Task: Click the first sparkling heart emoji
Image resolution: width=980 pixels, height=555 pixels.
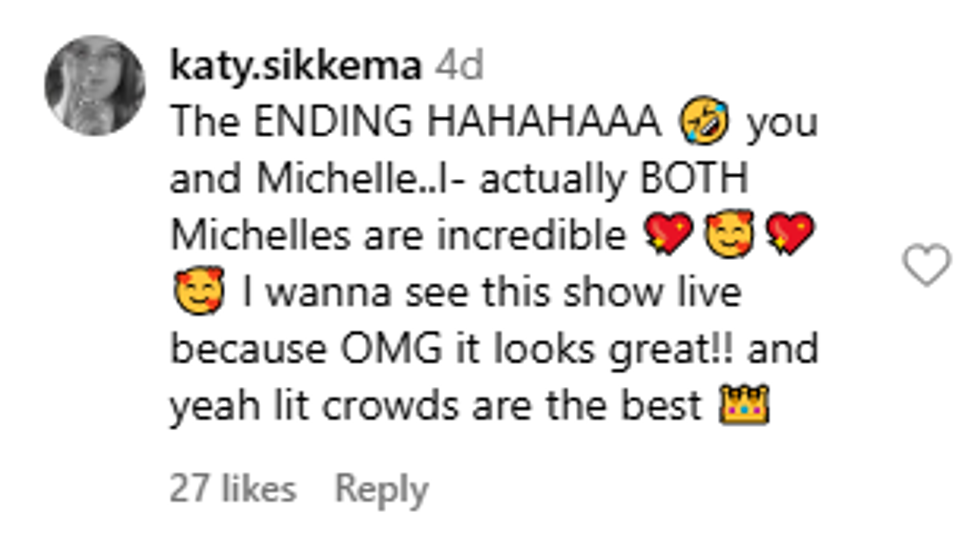Action: (x=668, y=234)
